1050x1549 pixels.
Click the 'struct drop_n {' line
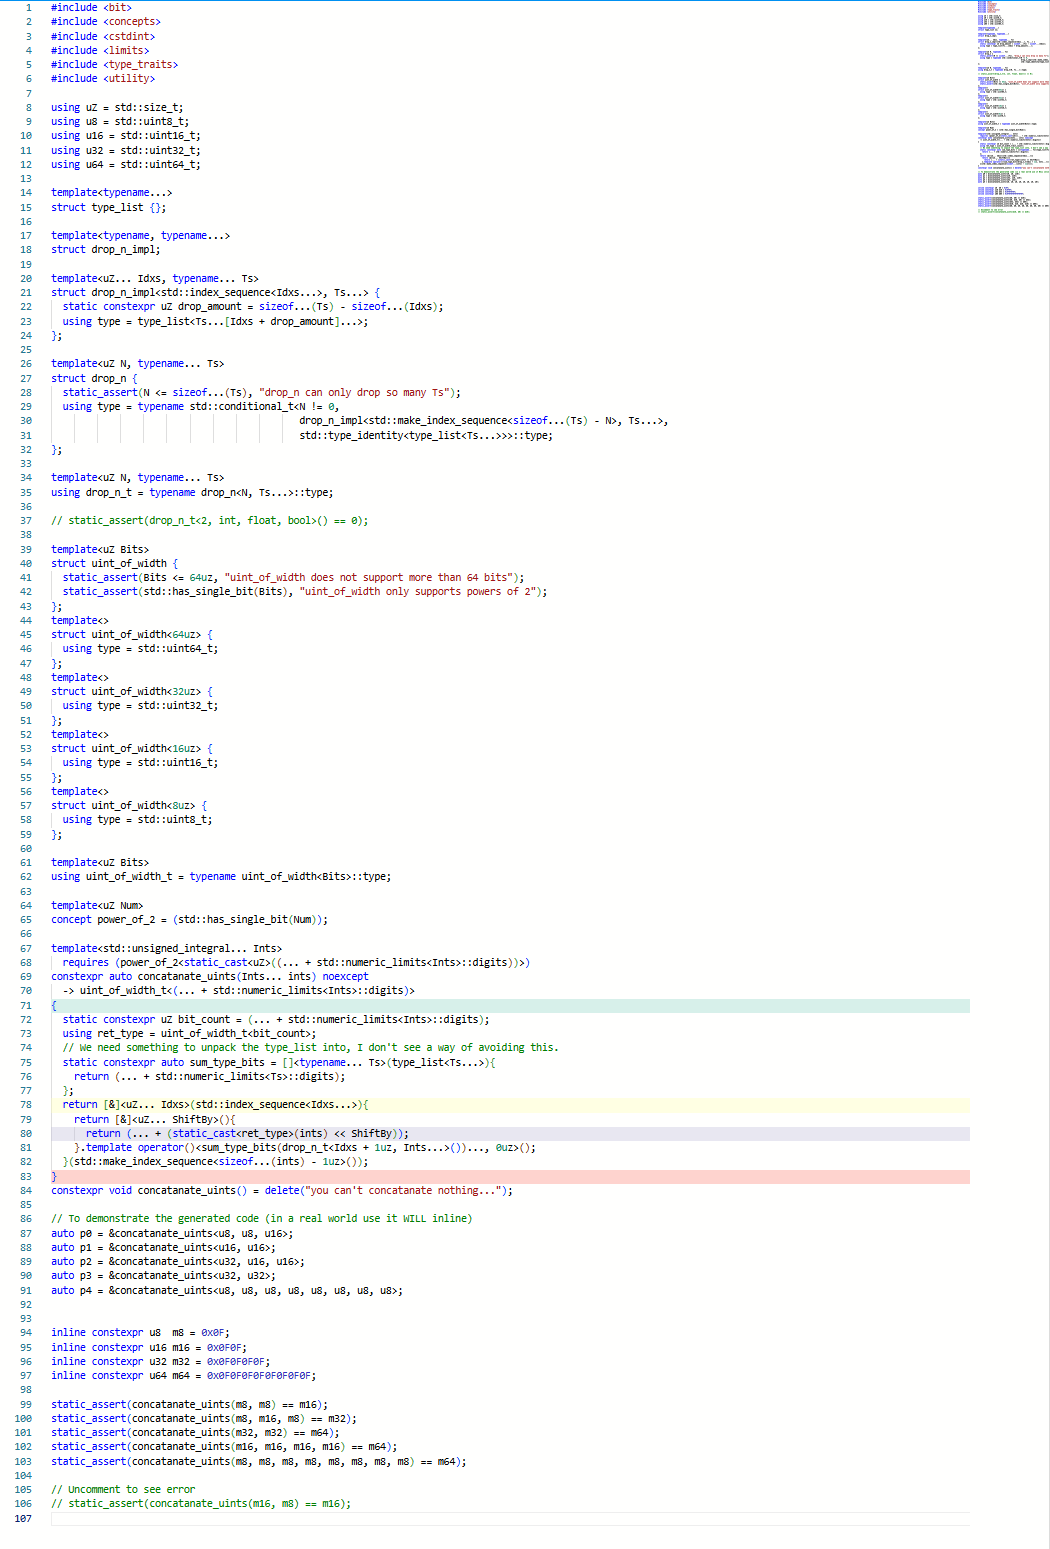[x=94, y=379]
